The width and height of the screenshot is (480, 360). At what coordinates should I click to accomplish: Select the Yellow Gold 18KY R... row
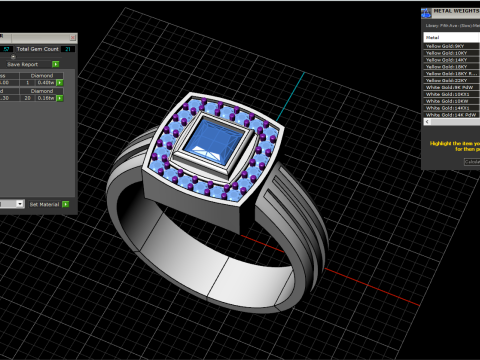pyautogui.click(x=451, y=74)
